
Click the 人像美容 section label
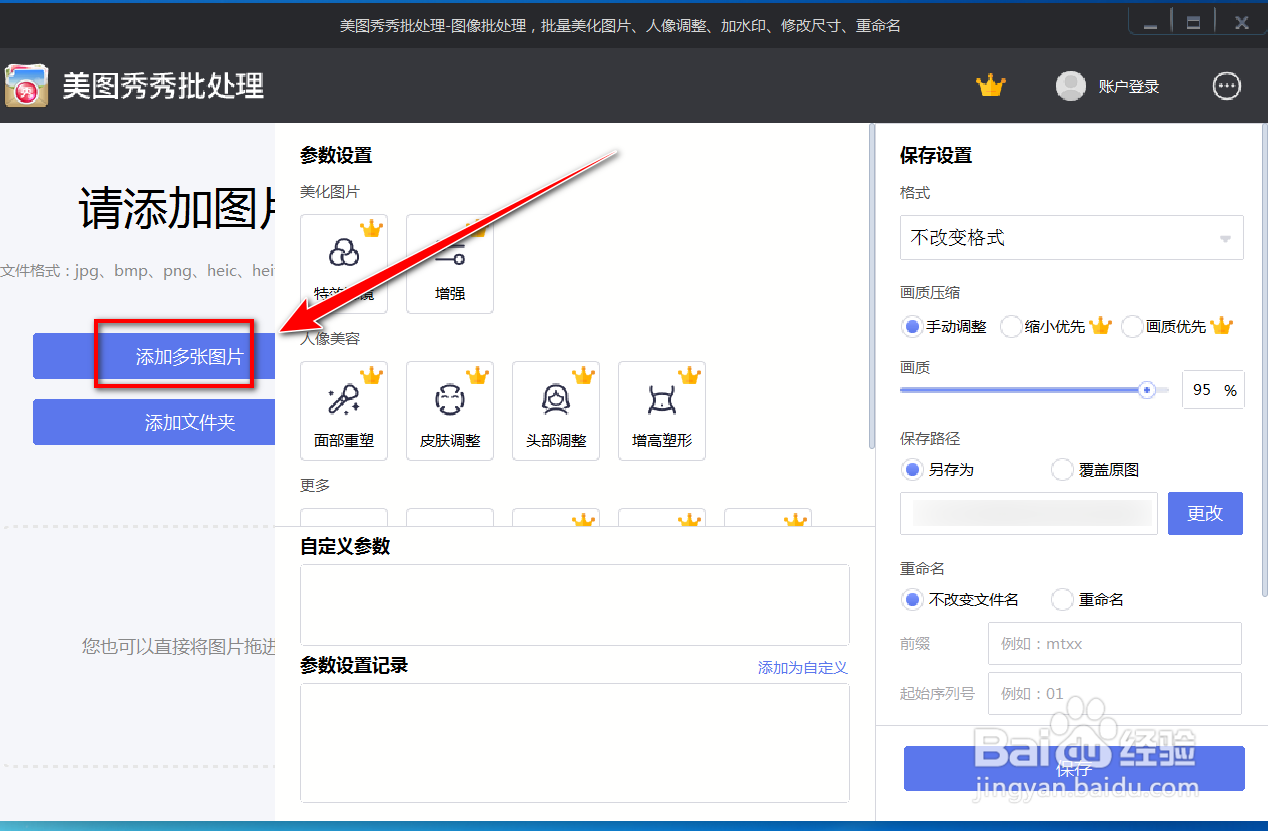click(x=330, y=339)
